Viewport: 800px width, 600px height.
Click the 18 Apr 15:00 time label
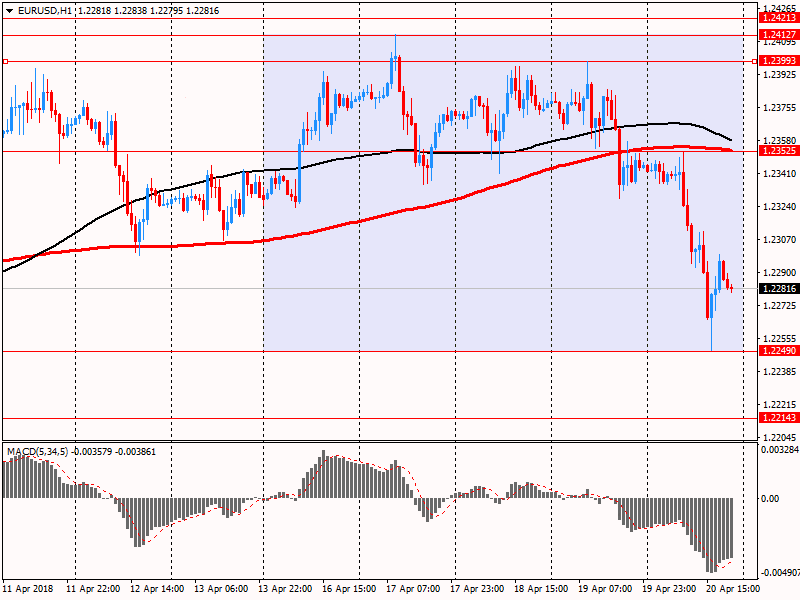click(x=541, y=590)
